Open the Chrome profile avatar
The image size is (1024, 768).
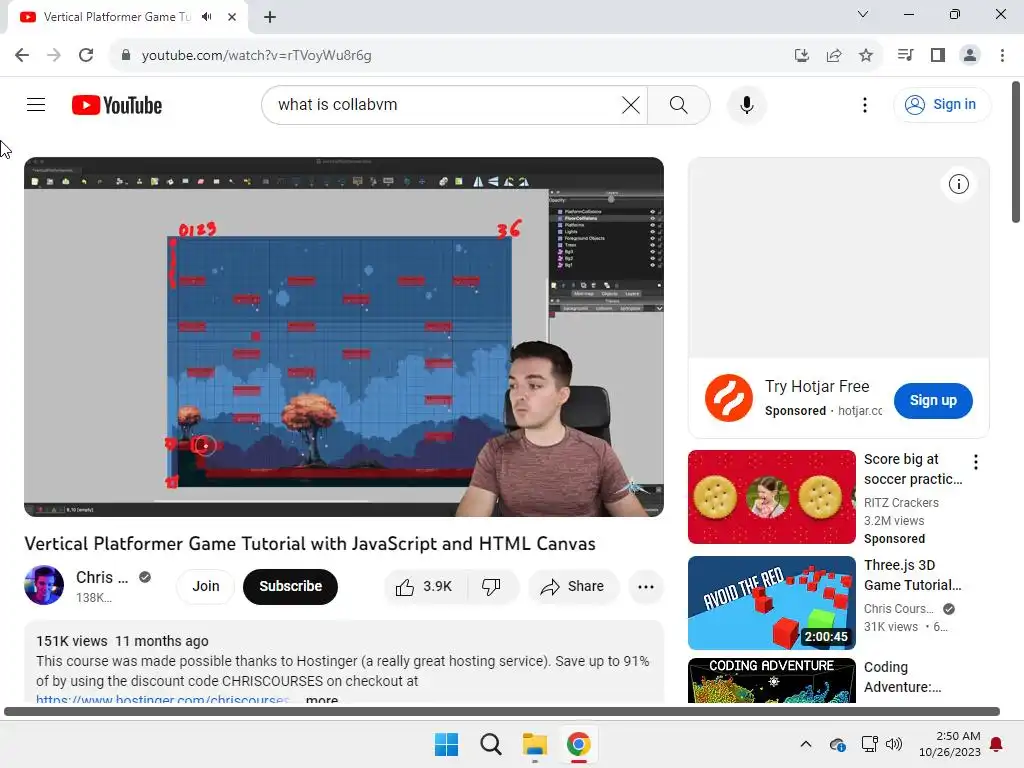point(970,56)
